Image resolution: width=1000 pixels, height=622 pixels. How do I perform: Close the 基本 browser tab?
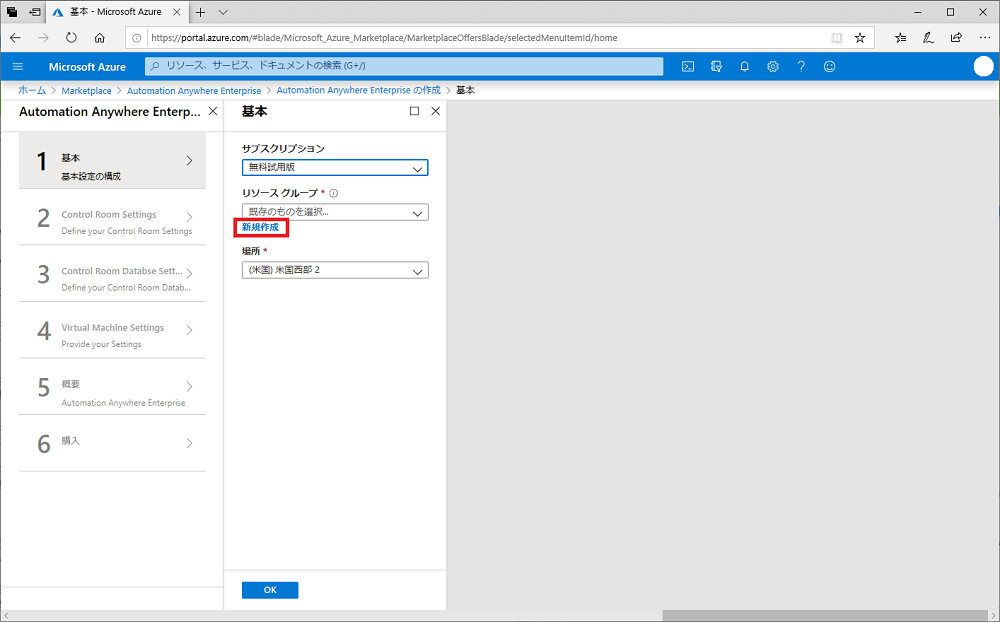(177, 12)
